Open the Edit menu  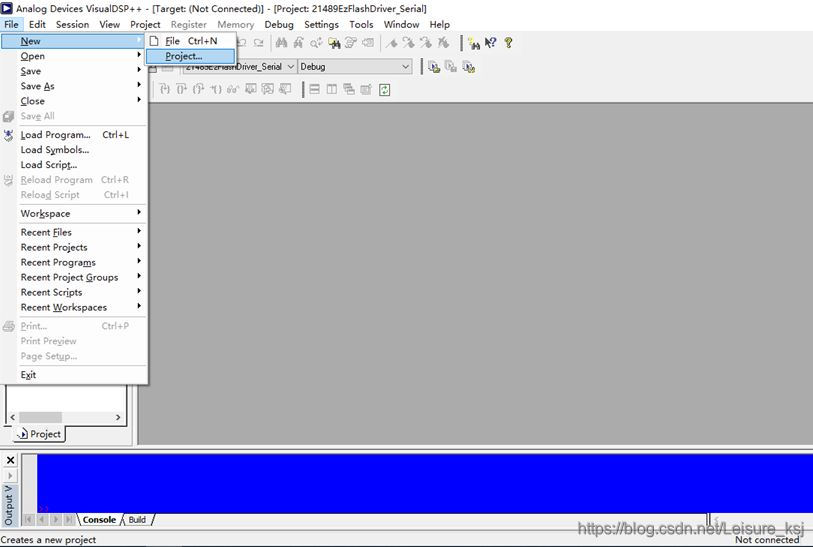click(37, 24)
